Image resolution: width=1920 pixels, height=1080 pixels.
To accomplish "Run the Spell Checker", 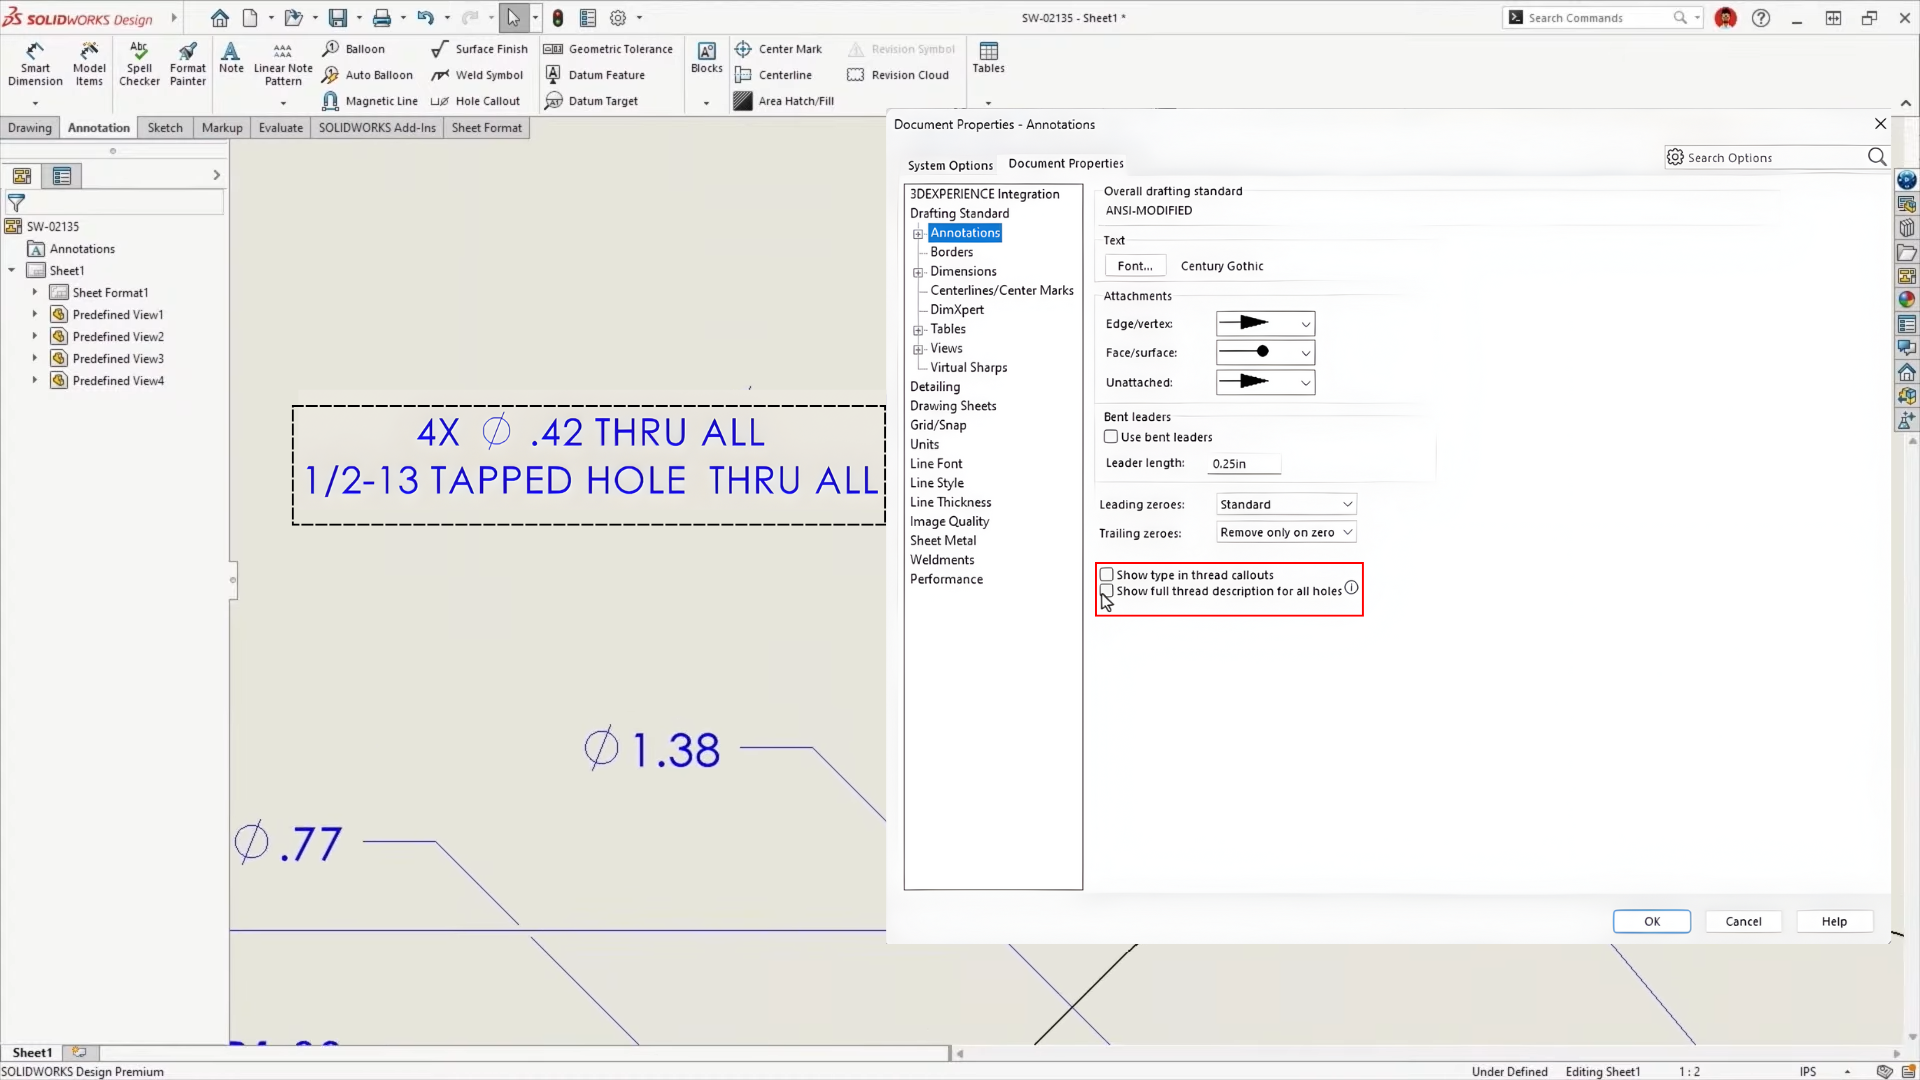I will (139, 64).
